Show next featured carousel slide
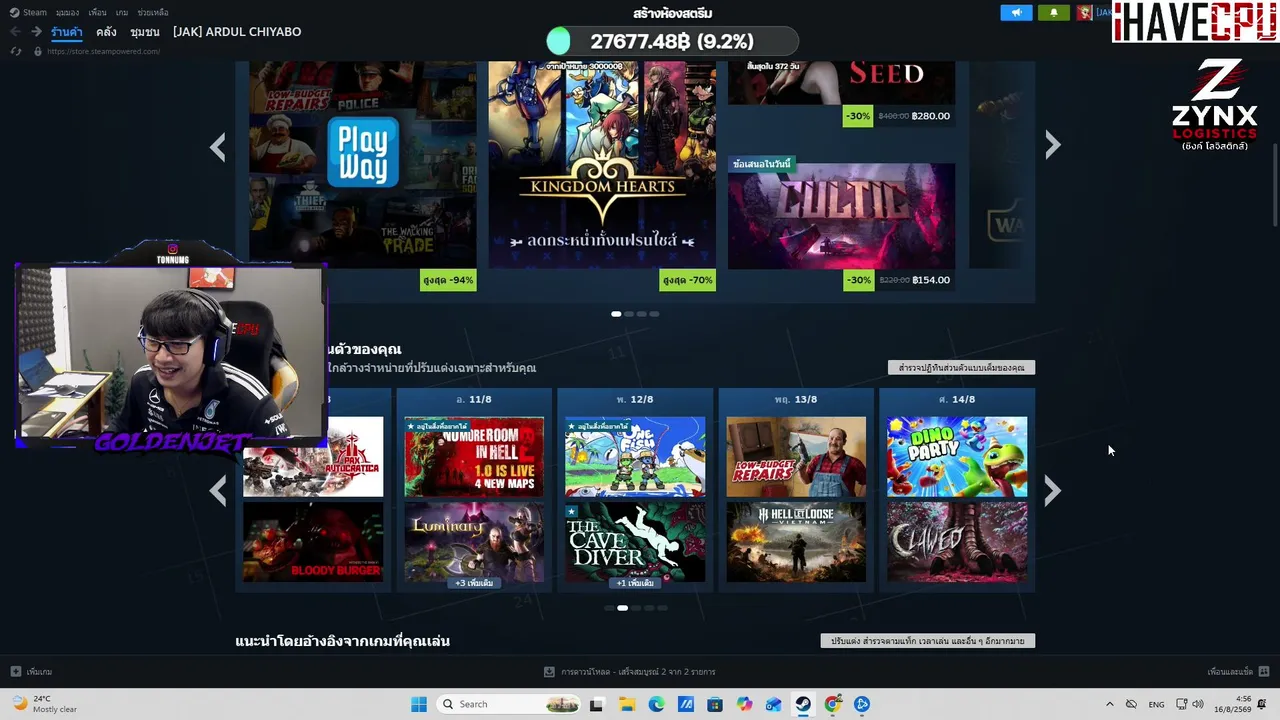1280x720 pixels. pyautogui.click(x=1052, y=146)
